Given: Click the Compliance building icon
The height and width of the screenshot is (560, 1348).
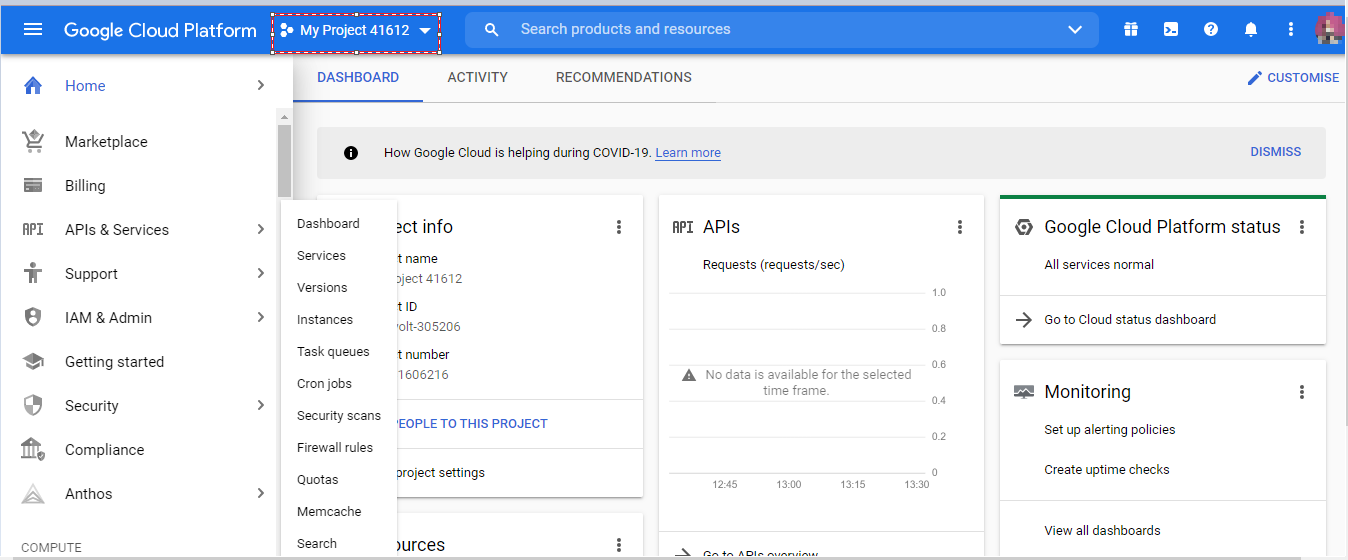Looking at the screenshot, I should click(x=33, y=450).
